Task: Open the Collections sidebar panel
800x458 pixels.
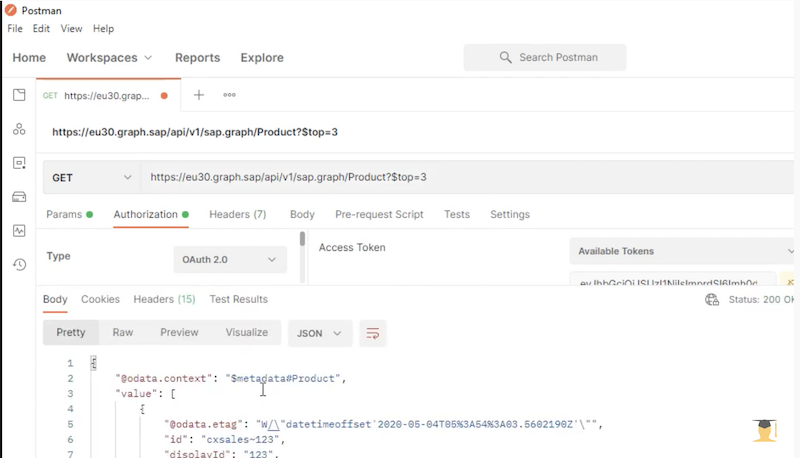Action: pos(18,95)
